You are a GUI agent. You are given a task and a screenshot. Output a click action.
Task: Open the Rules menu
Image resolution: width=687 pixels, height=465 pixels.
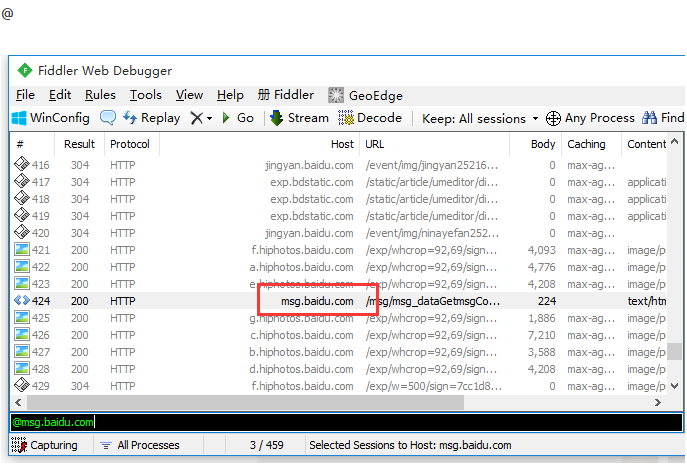[100, 95]
